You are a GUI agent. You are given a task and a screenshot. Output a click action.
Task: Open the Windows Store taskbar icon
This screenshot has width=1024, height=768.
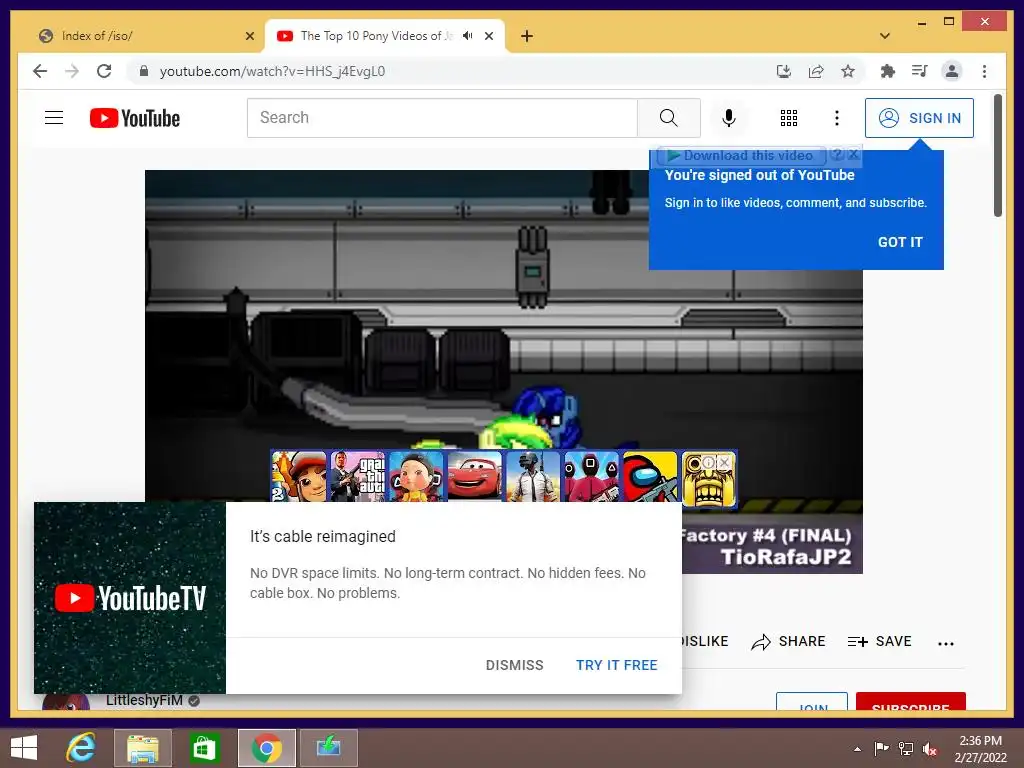(x=204, y=748)
